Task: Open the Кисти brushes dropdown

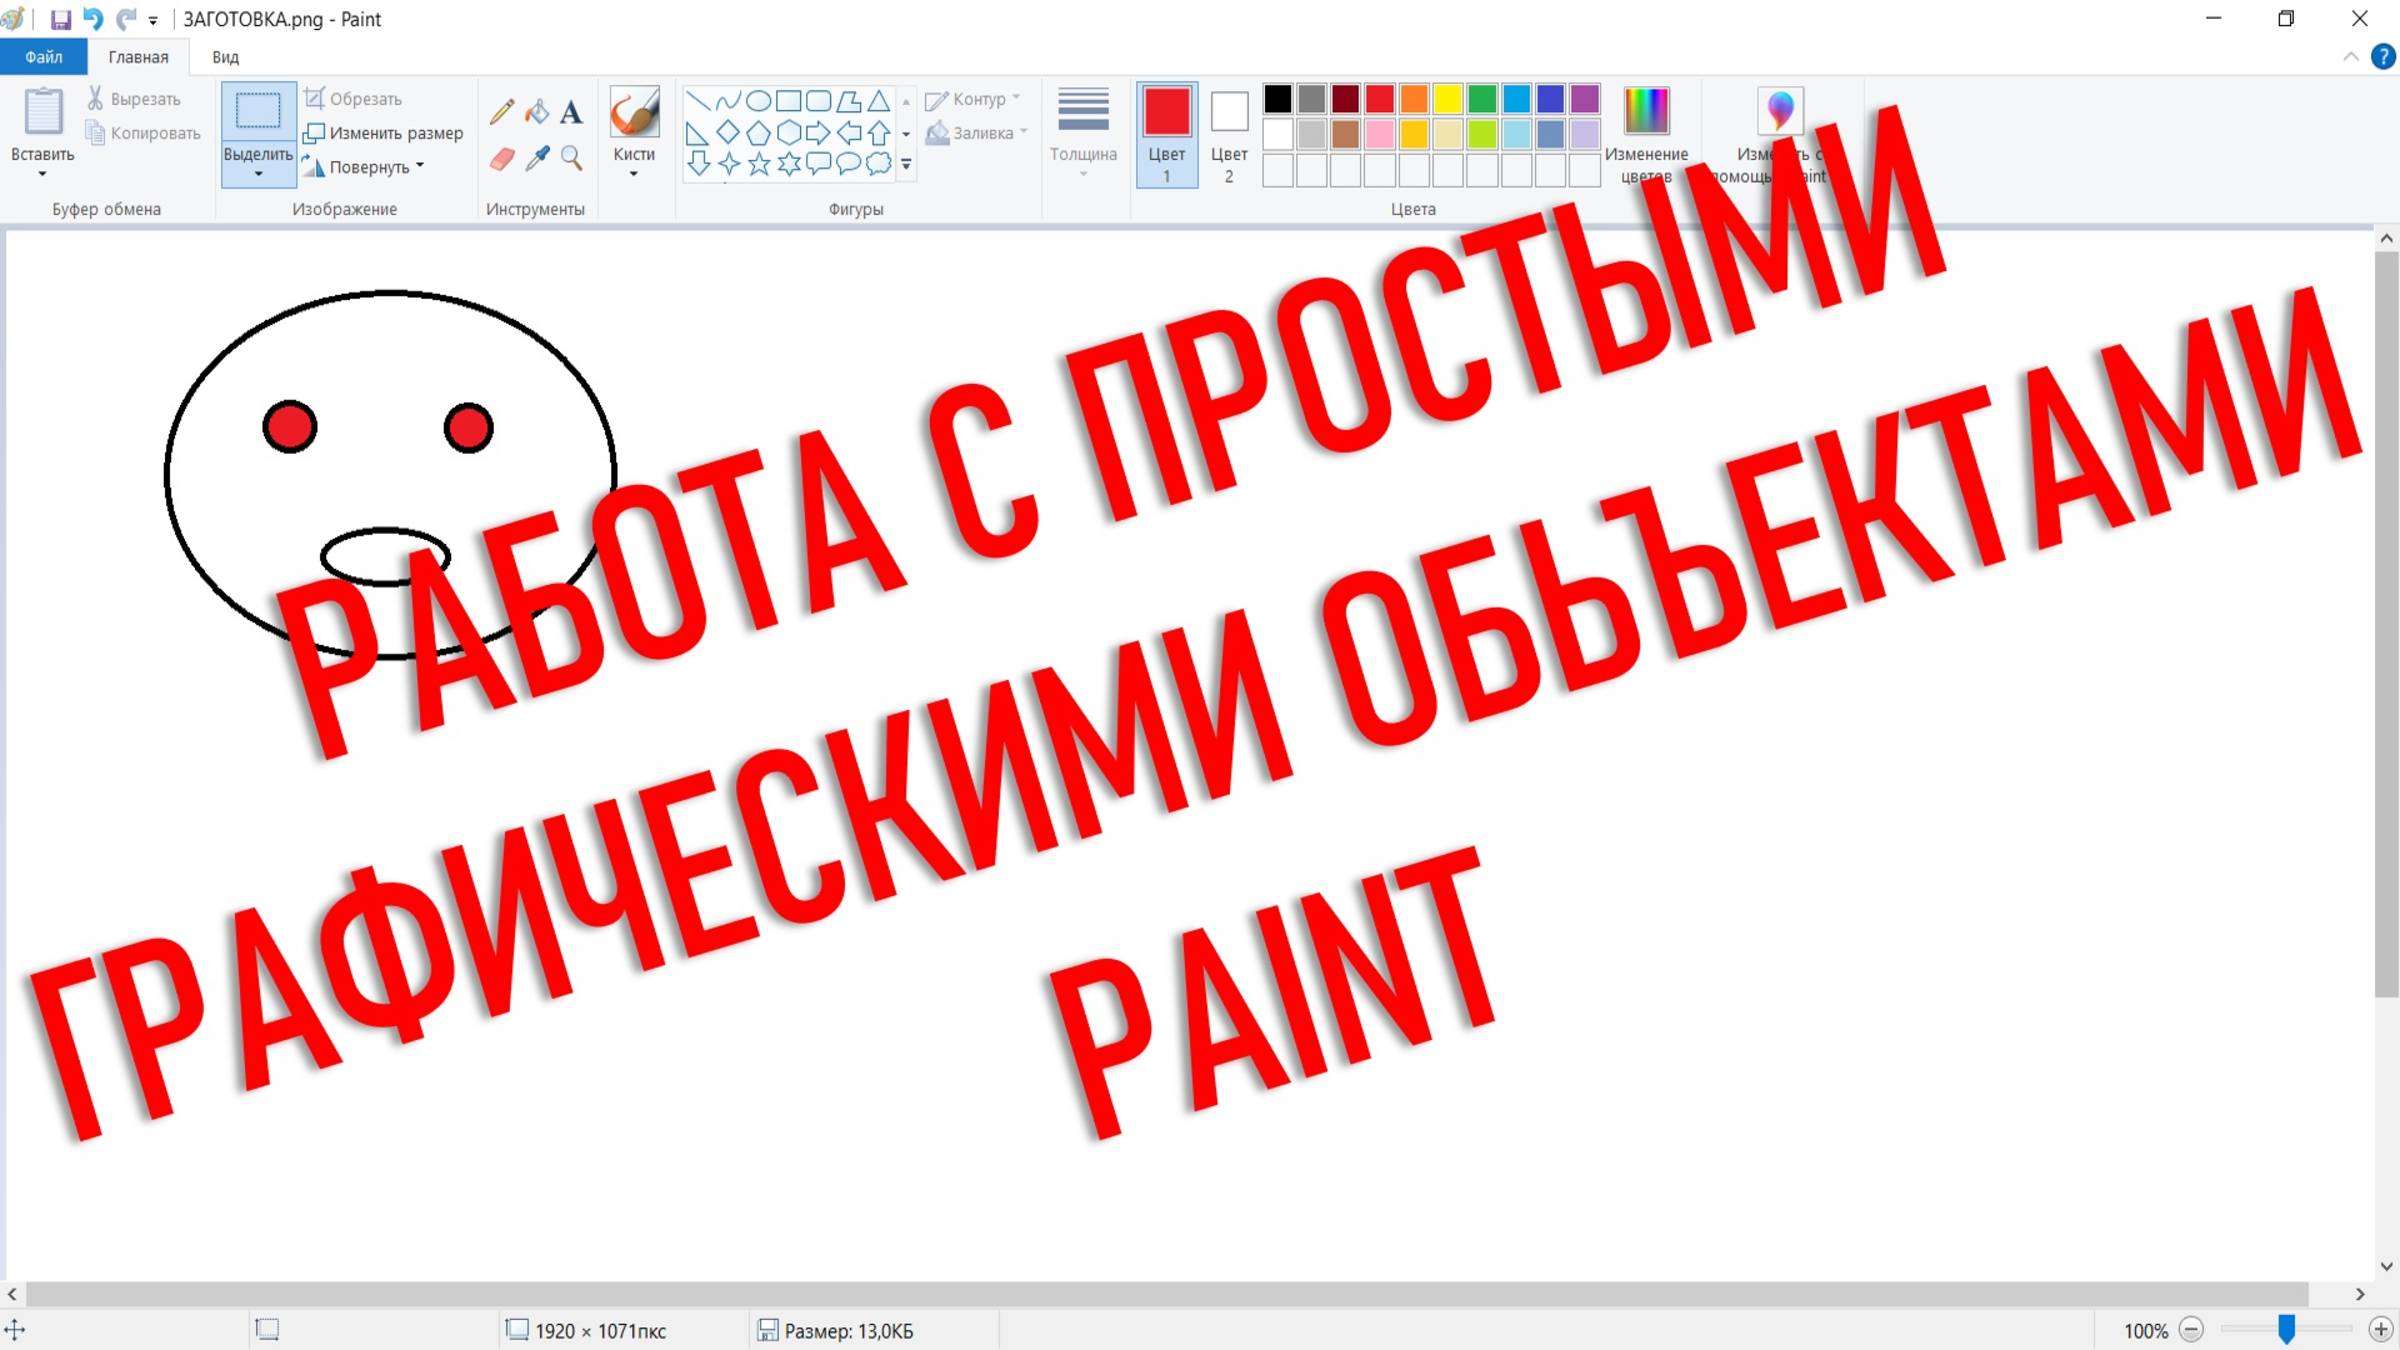Action: [x=633, y=173]
